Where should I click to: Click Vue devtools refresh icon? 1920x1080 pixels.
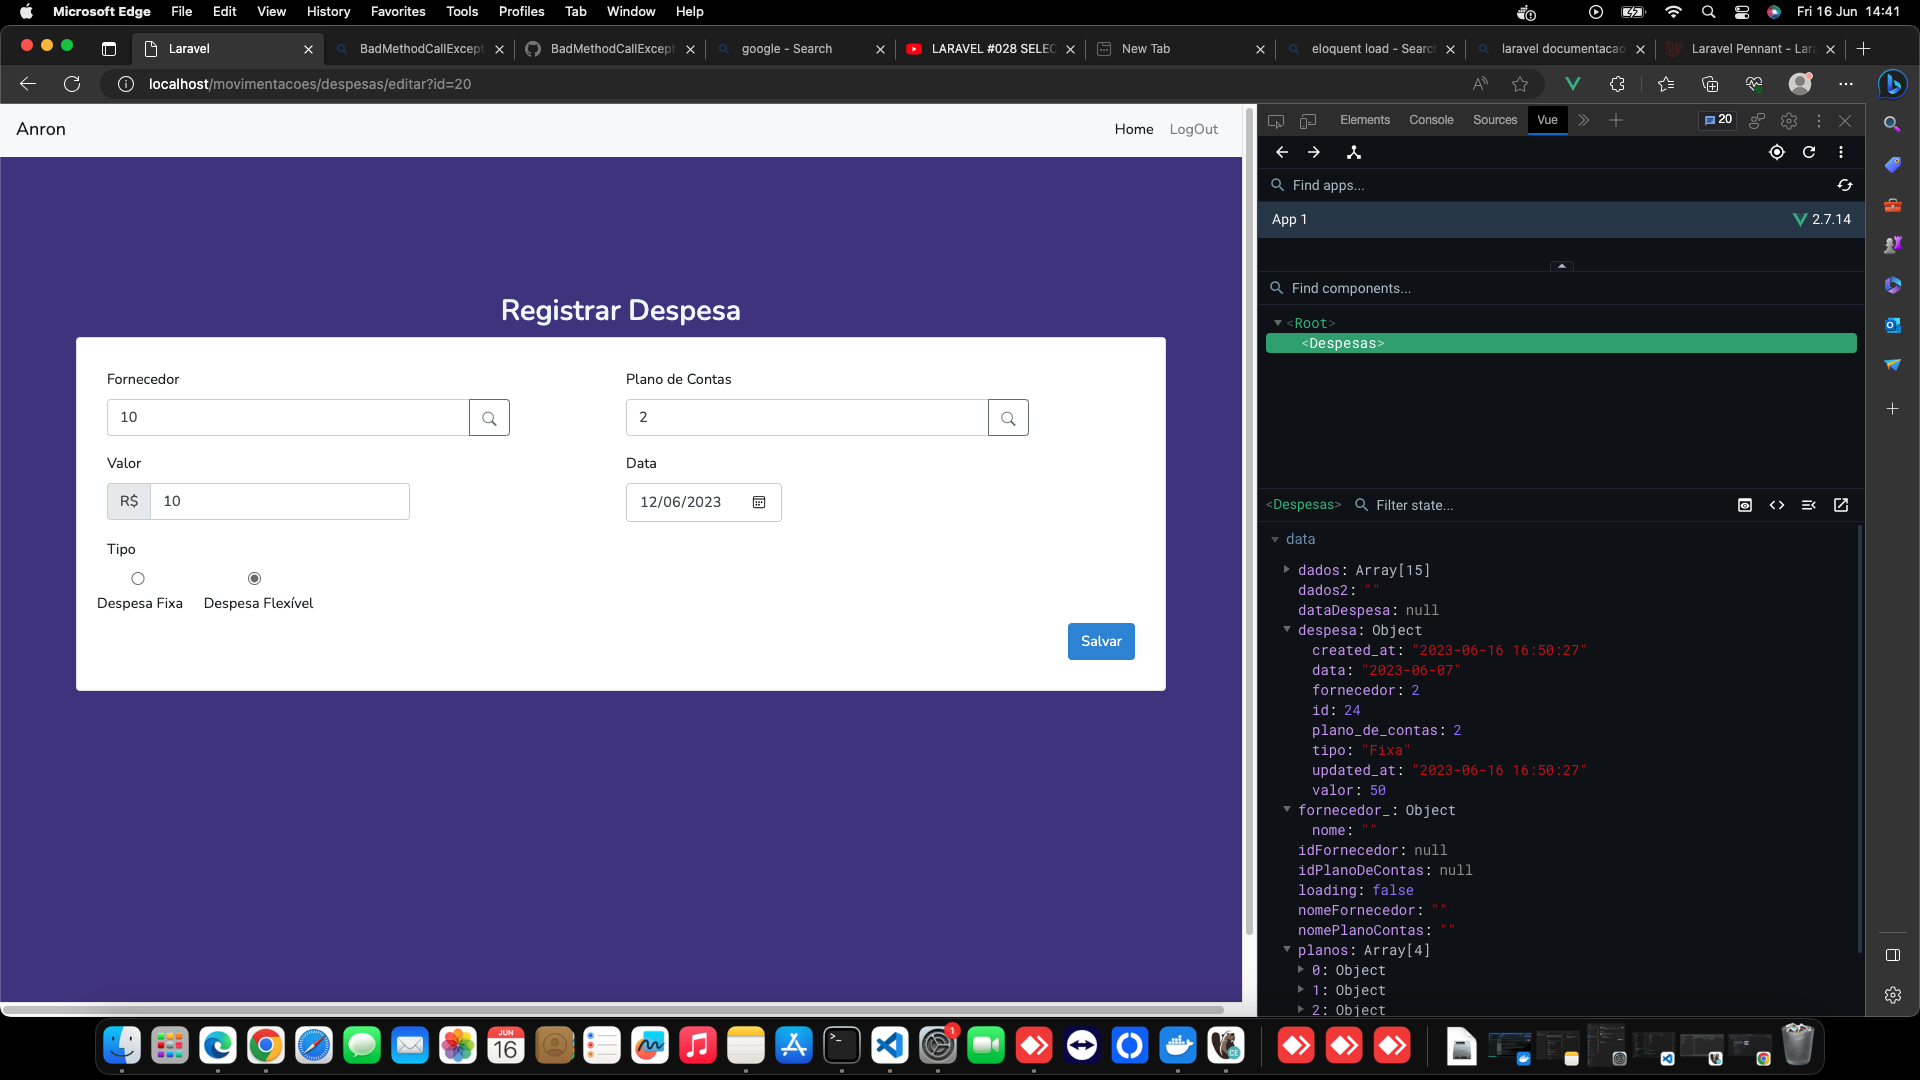pos(1809,152)
